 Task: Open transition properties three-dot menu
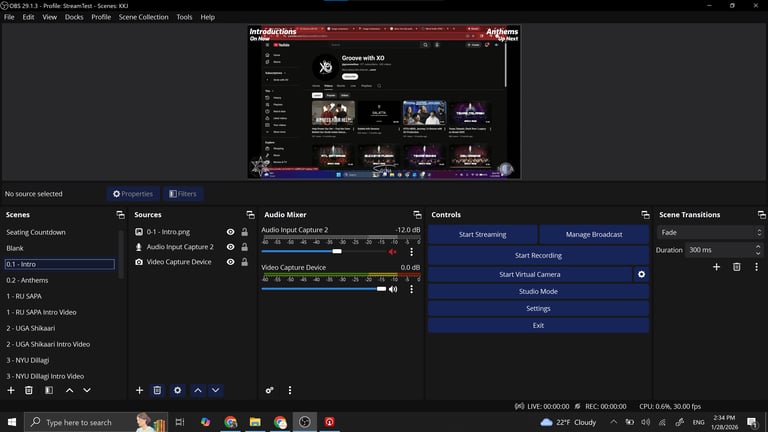pyautogui.click(x=756, y=267)
